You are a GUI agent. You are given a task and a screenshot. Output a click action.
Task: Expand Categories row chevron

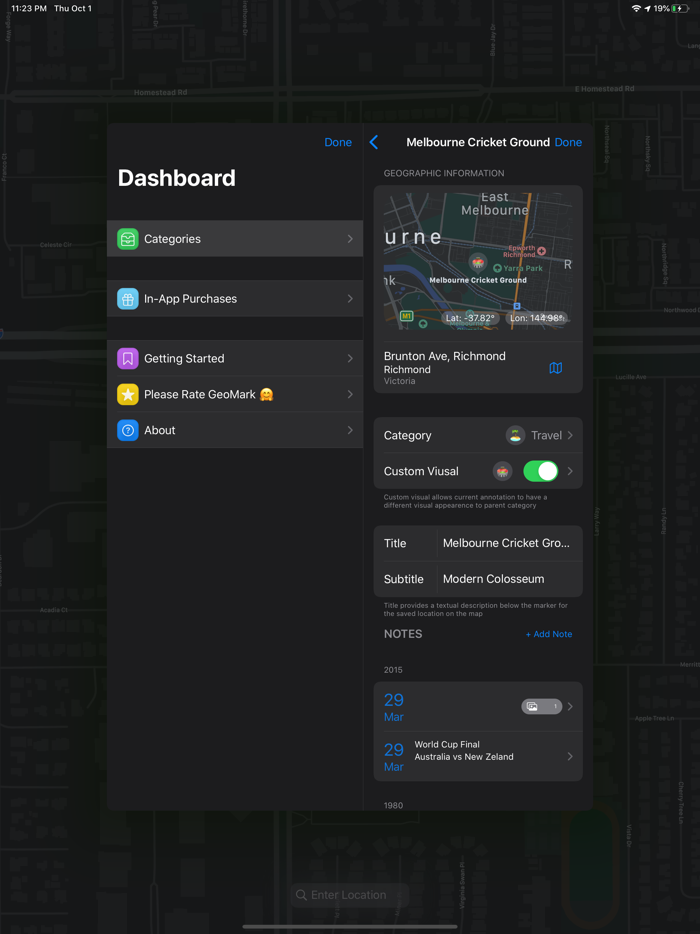[x=350, y=239]
